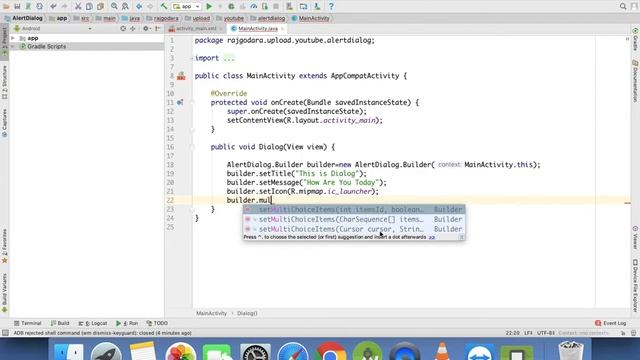This screenshot has width=640, height=360.
Task: Click the Debug app bug icon
Action: (x=231, y=7)
